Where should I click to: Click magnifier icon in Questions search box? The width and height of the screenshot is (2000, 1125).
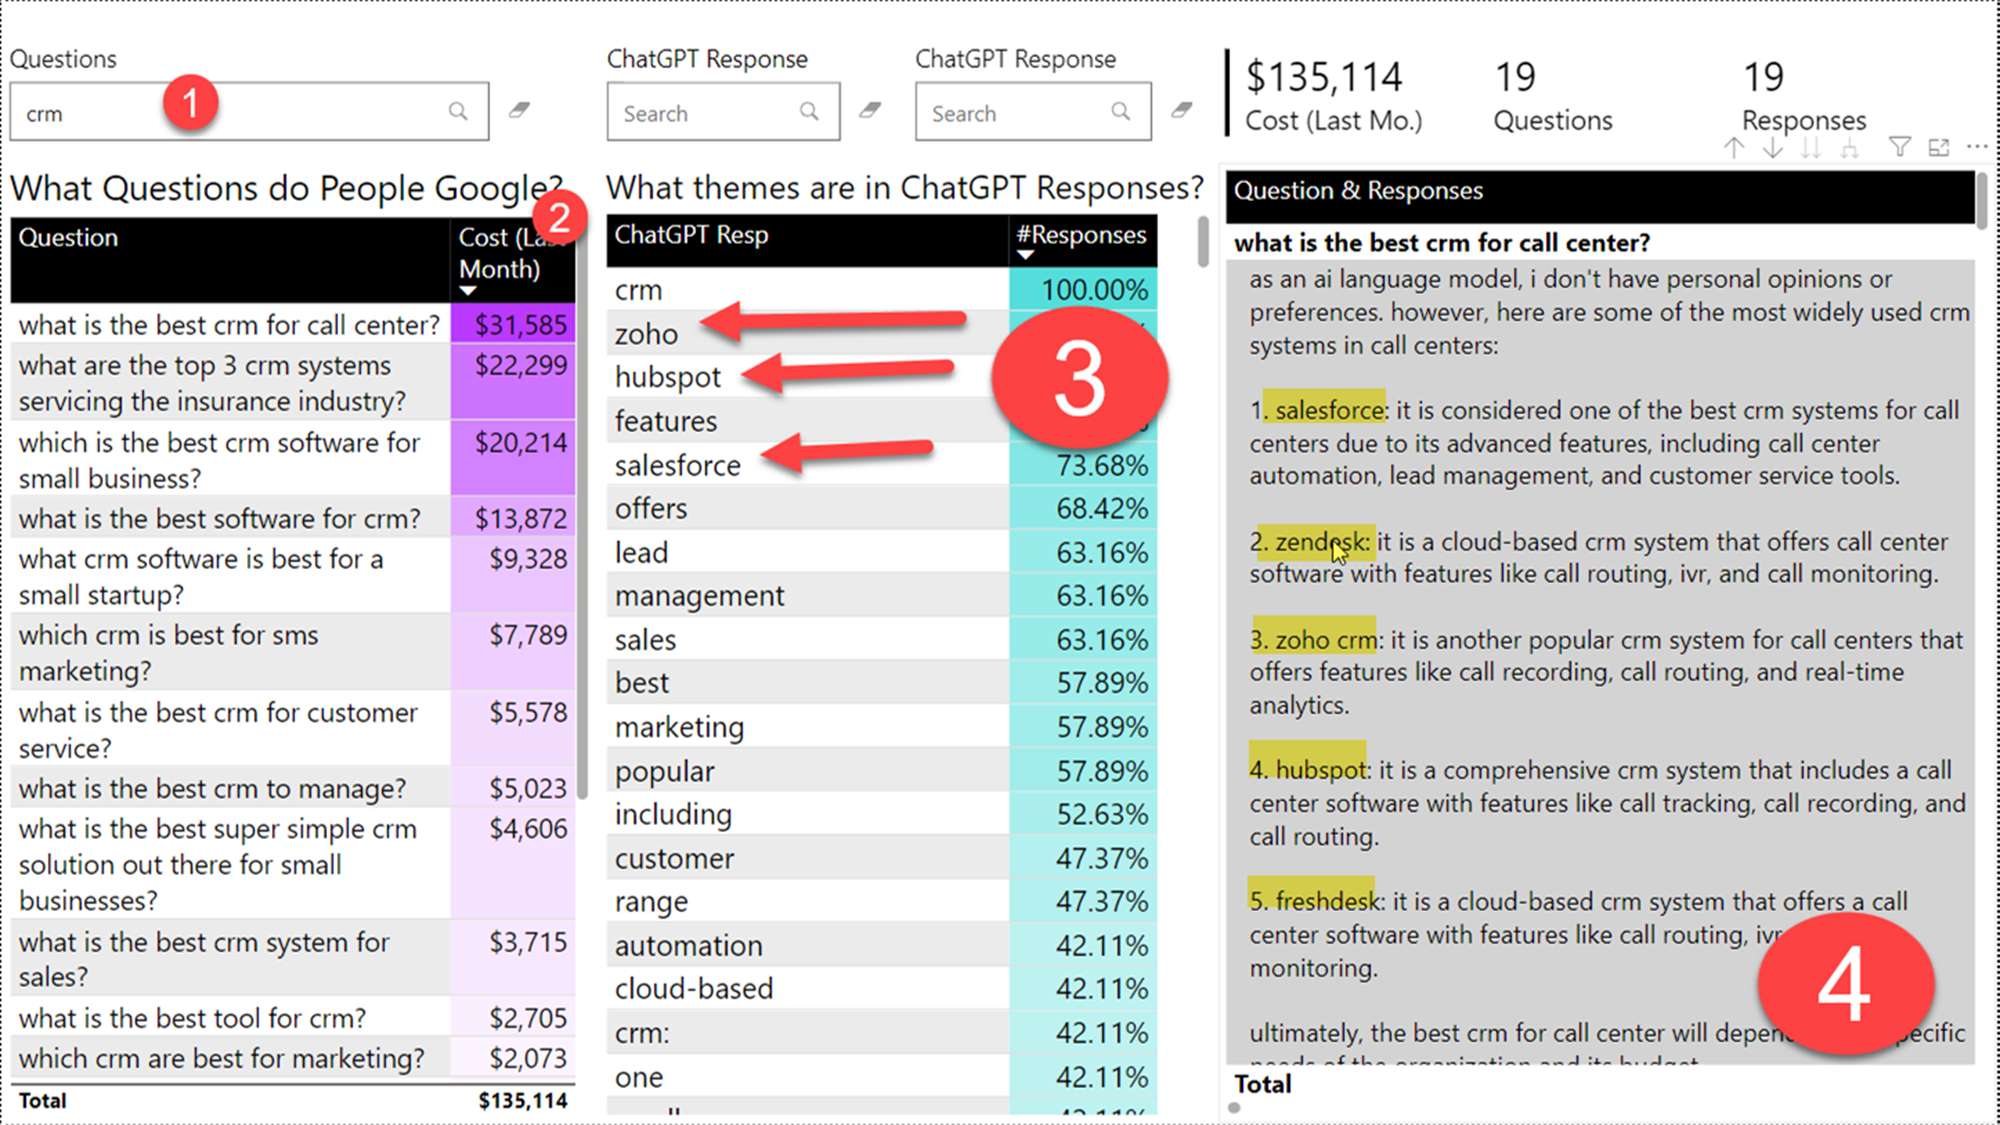point(458,111)
